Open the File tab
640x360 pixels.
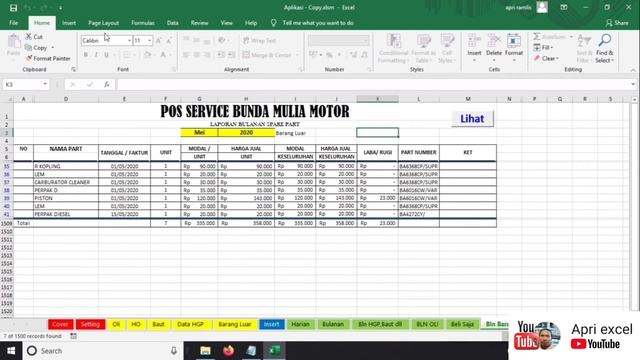click(x=13, y=23)
